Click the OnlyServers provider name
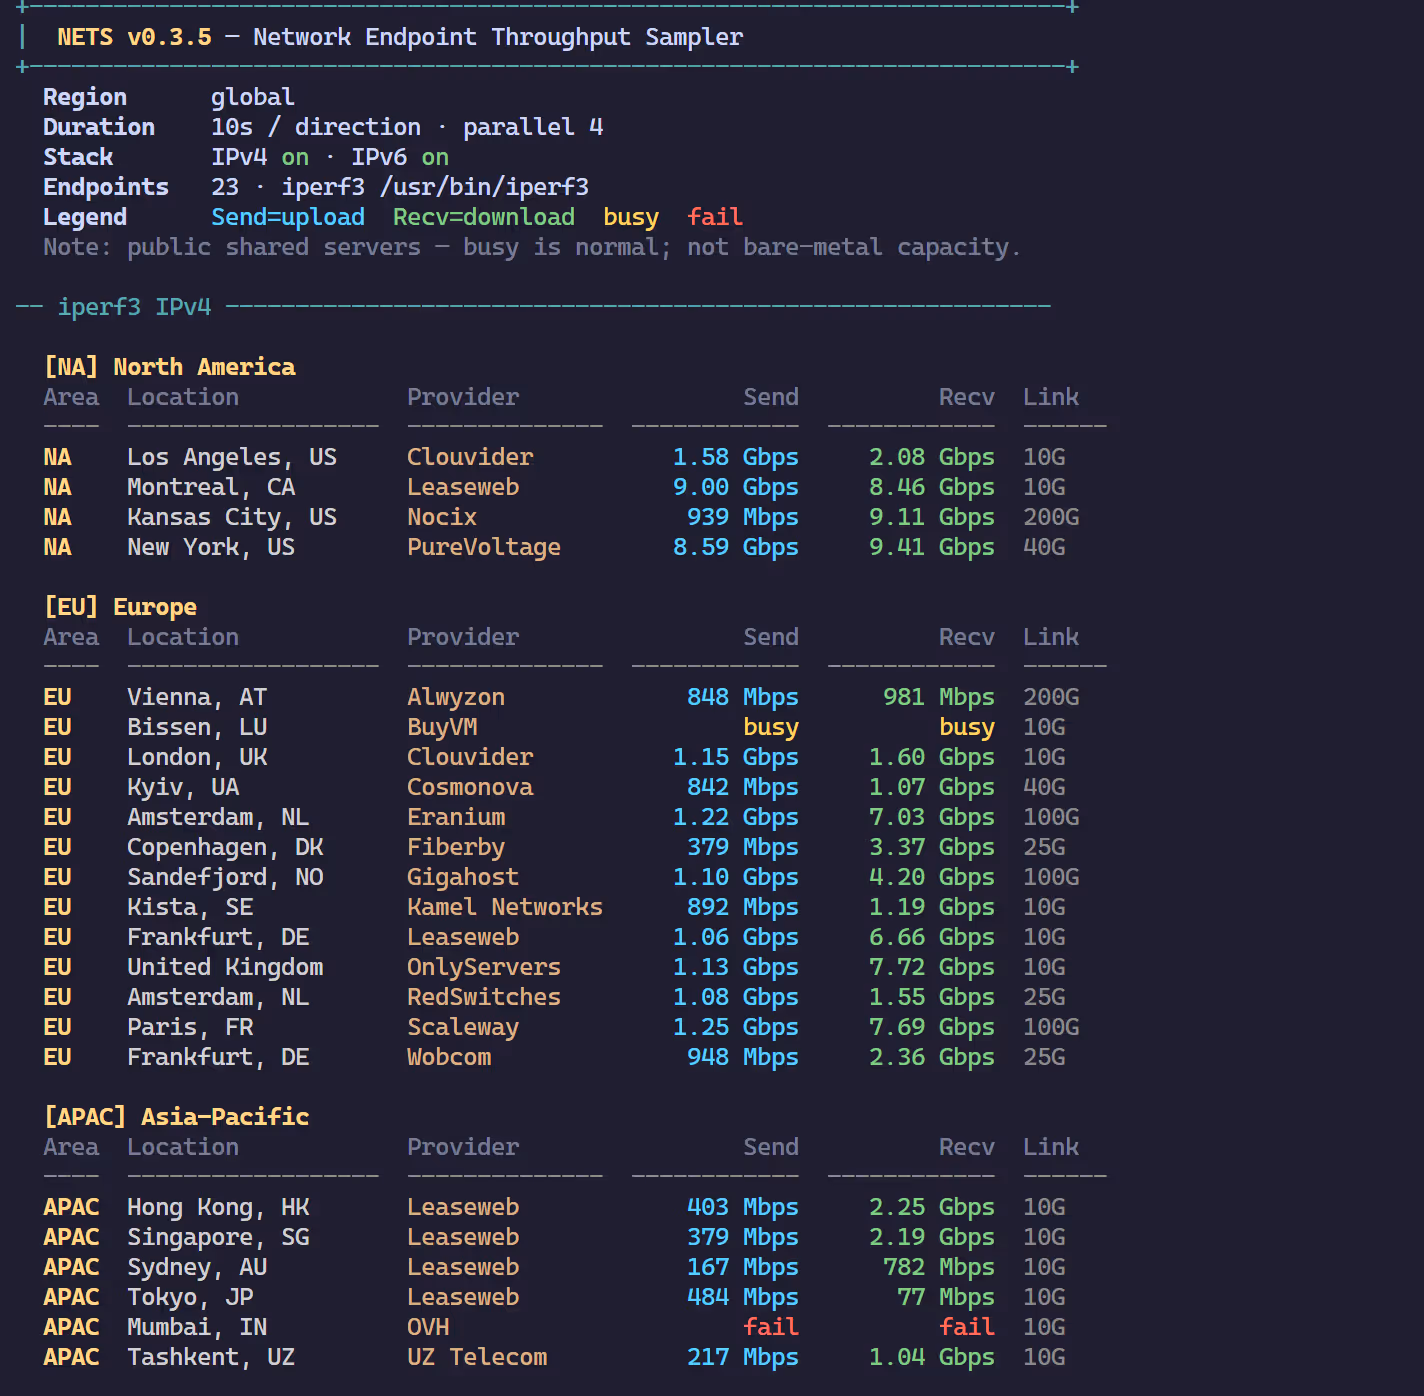 (484, 967)
